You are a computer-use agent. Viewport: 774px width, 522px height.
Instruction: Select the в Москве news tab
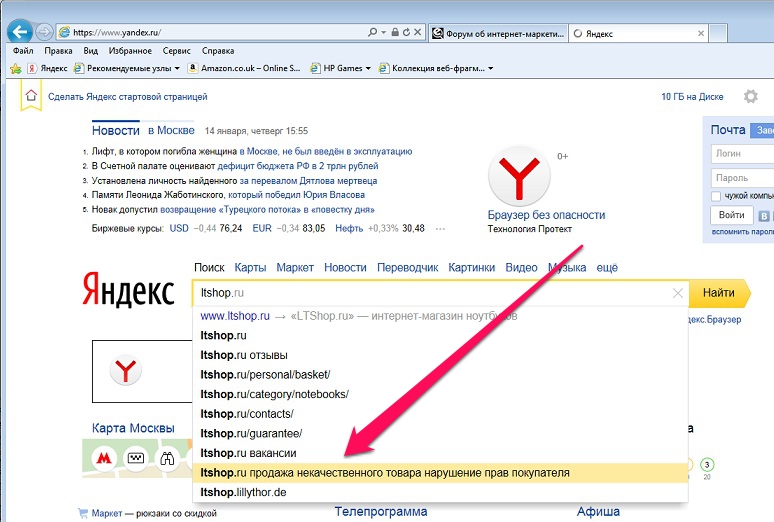pyautogui.click(x=171, y=130)
